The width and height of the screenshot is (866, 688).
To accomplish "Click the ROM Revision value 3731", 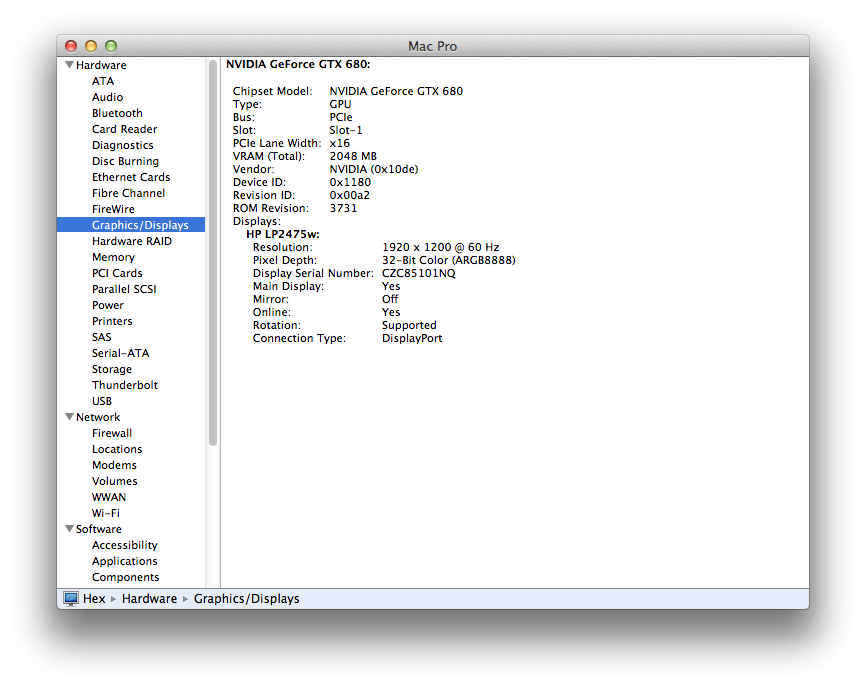I will click(343, 208).
